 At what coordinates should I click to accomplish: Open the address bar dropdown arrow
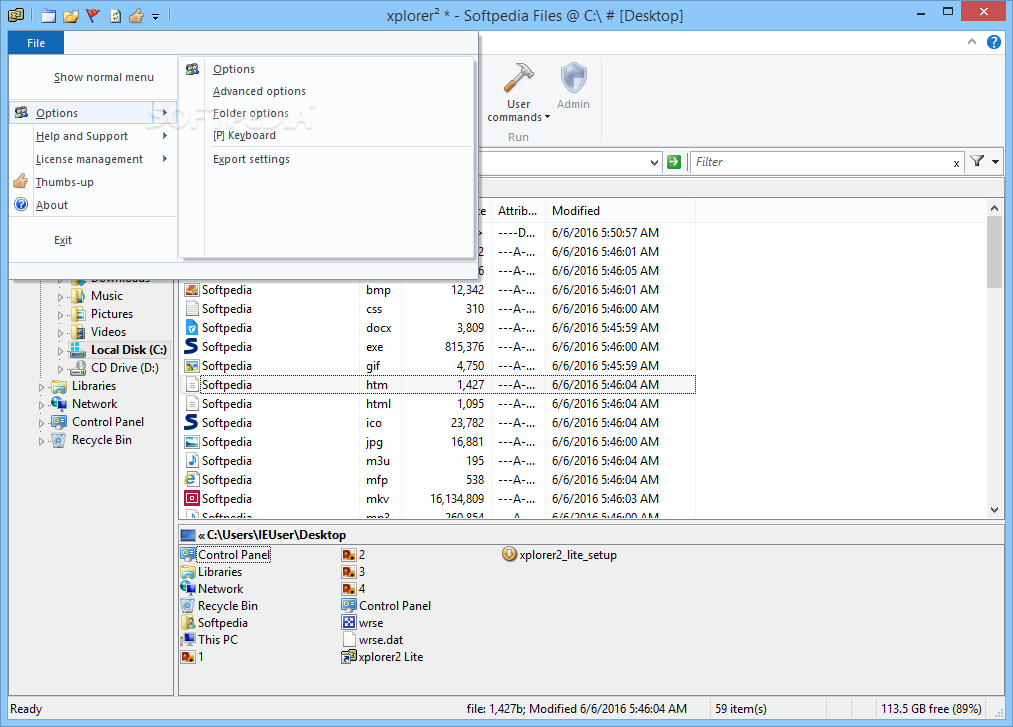point(654,162)
